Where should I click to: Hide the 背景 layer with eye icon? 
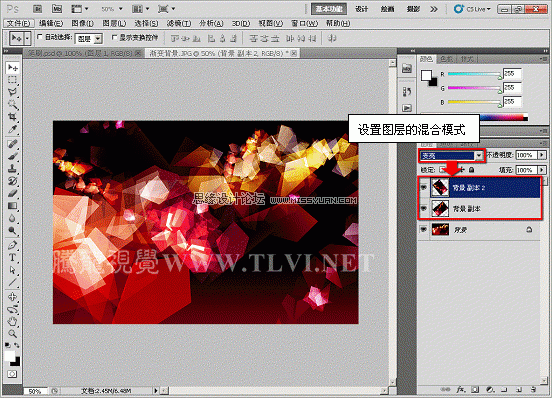(x=424, y=229)
